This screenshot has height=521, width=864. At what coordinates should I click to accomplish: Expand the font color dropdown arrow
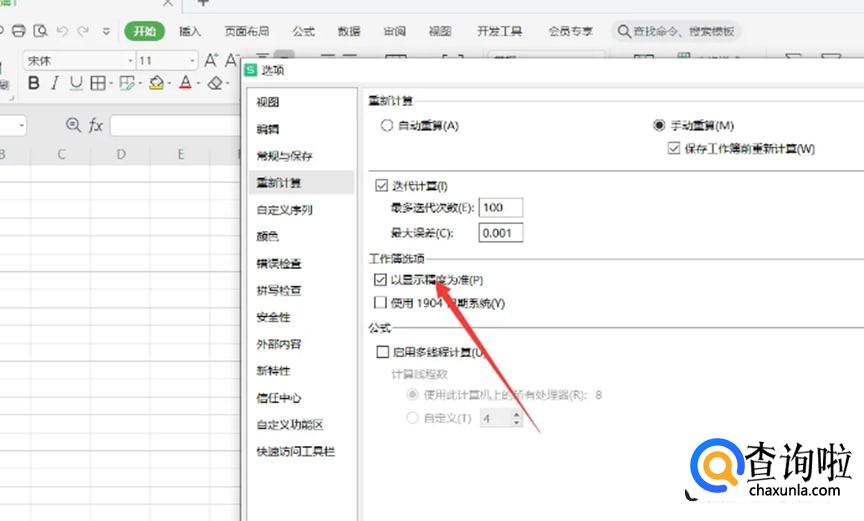click(198, 84)
